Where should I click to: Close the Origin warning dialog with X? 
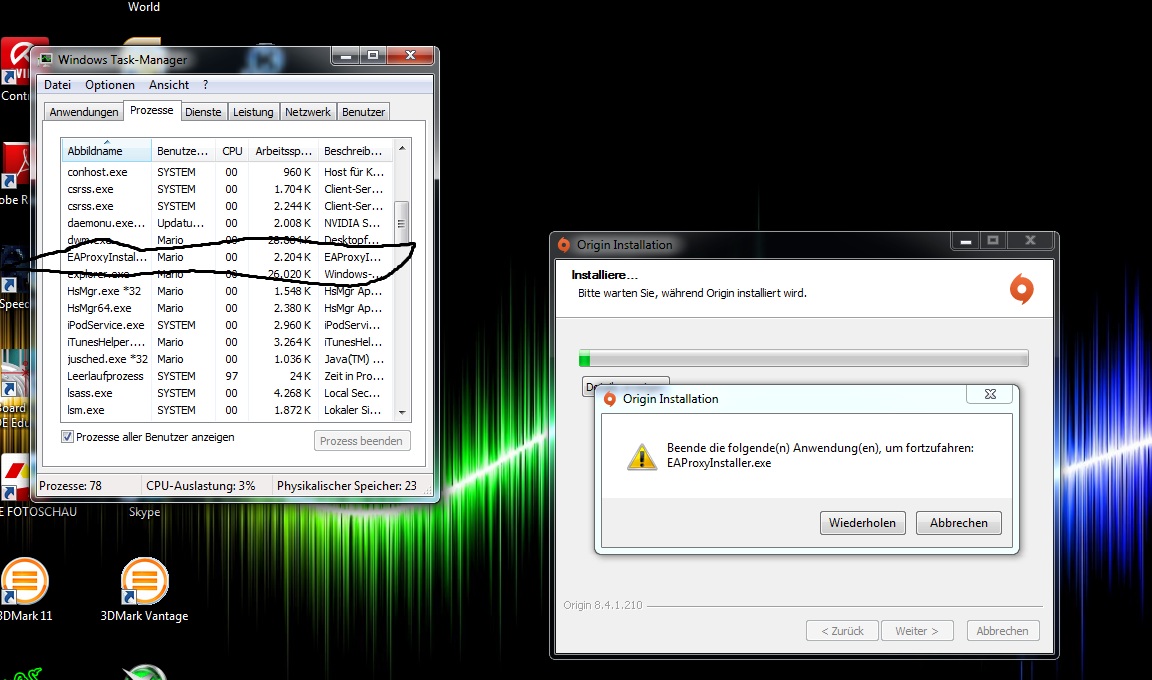click(990, 394)
